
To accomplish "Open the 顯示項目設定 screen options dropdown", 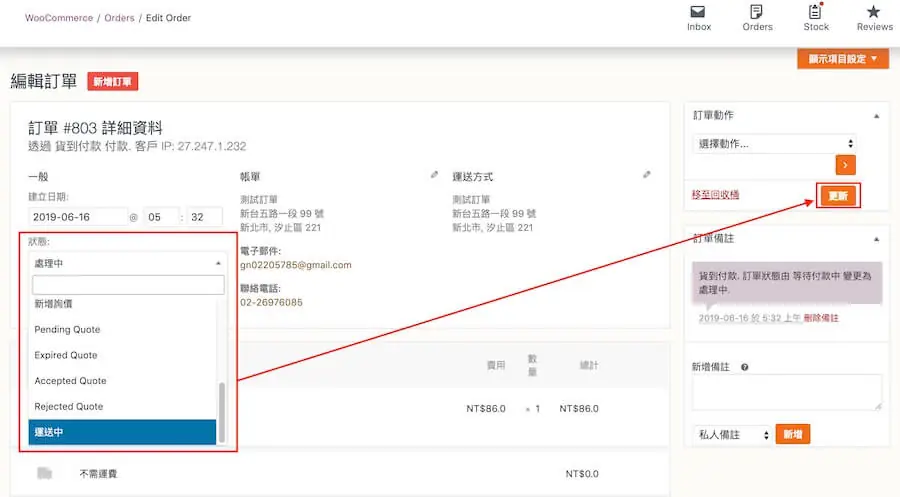I will click(x=843, y=59).
